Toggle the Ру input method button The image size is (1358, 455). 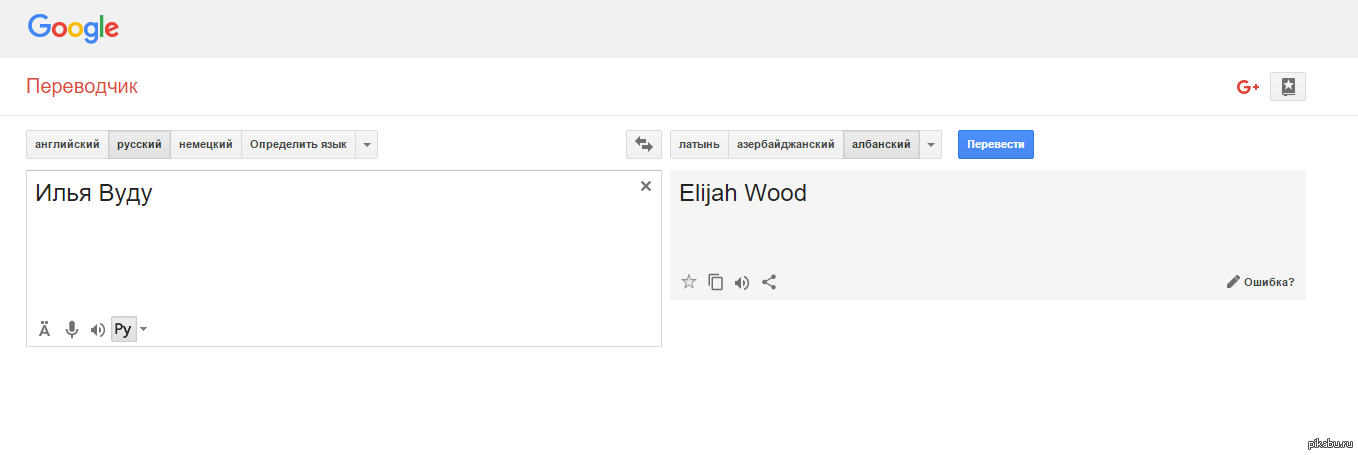pyautogui.click(x=123, y=329)
